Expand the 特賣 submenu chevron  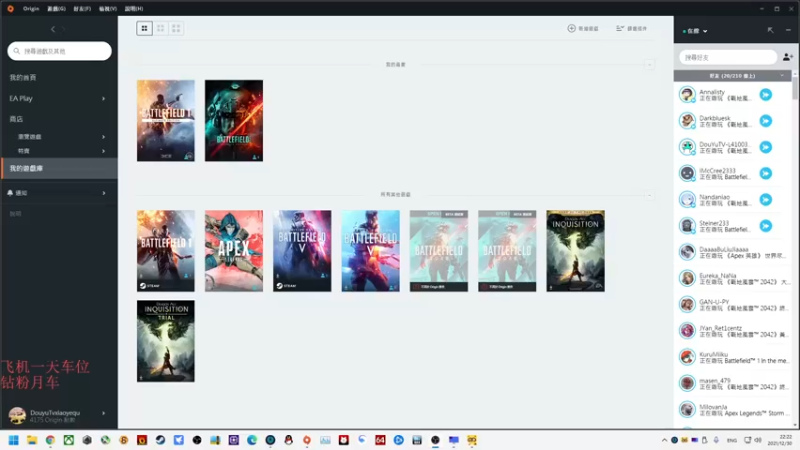[x=104, y=151]
